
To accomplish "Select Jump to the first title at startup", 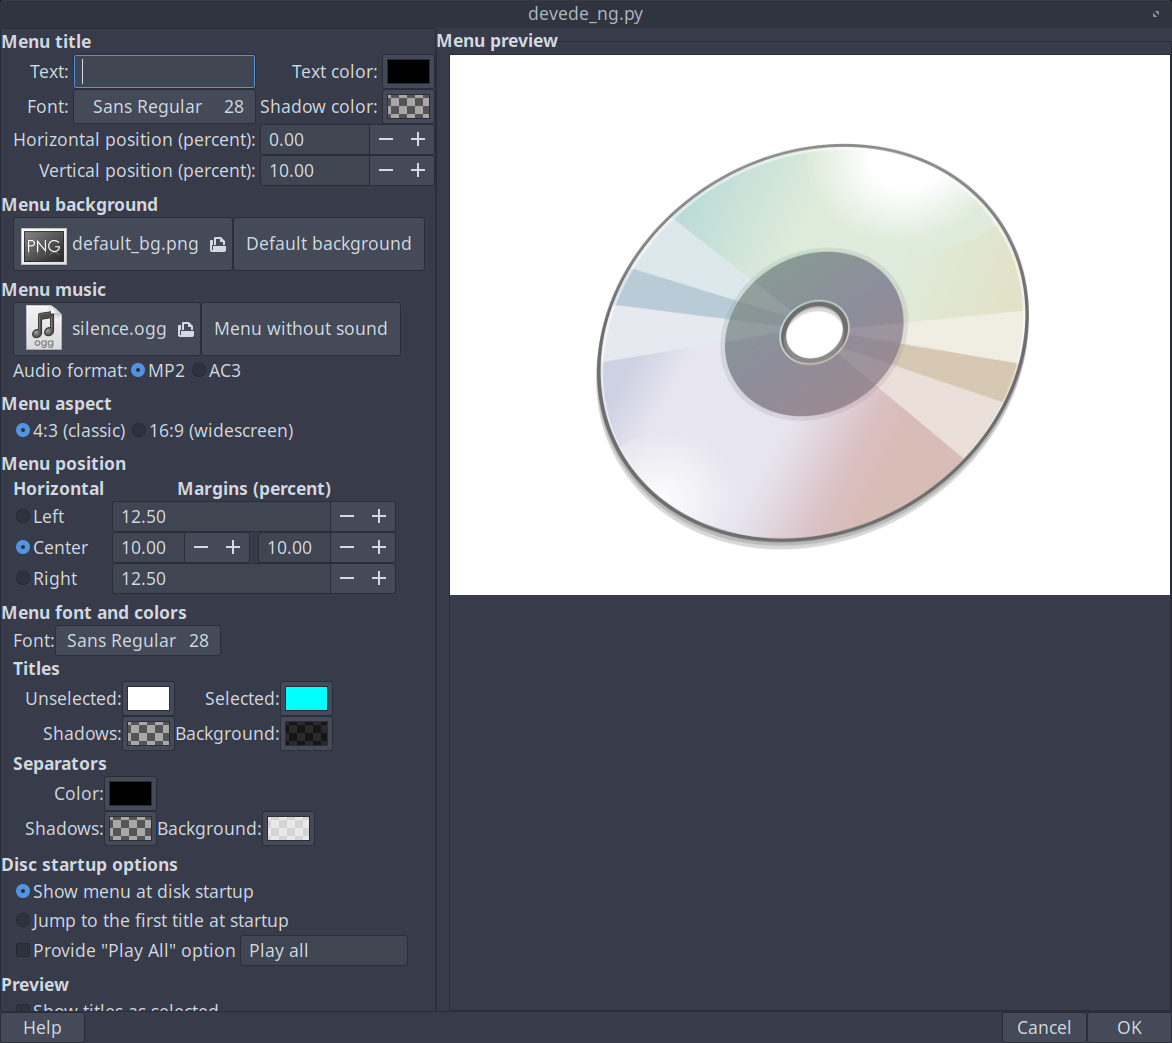I will coord(23,921).
